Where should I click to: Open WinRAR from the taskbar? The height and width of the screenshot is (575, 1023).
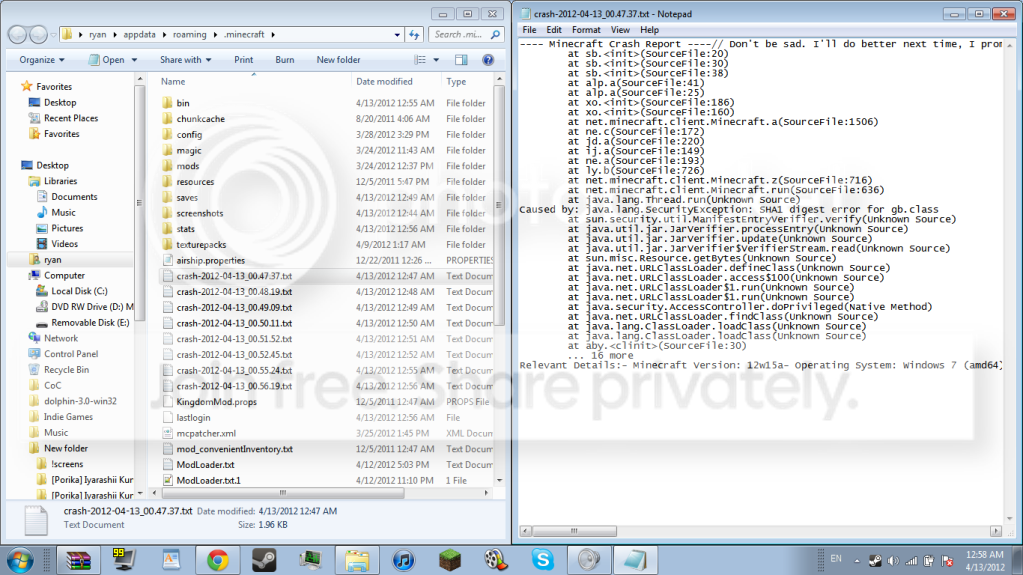coord(79,560)
